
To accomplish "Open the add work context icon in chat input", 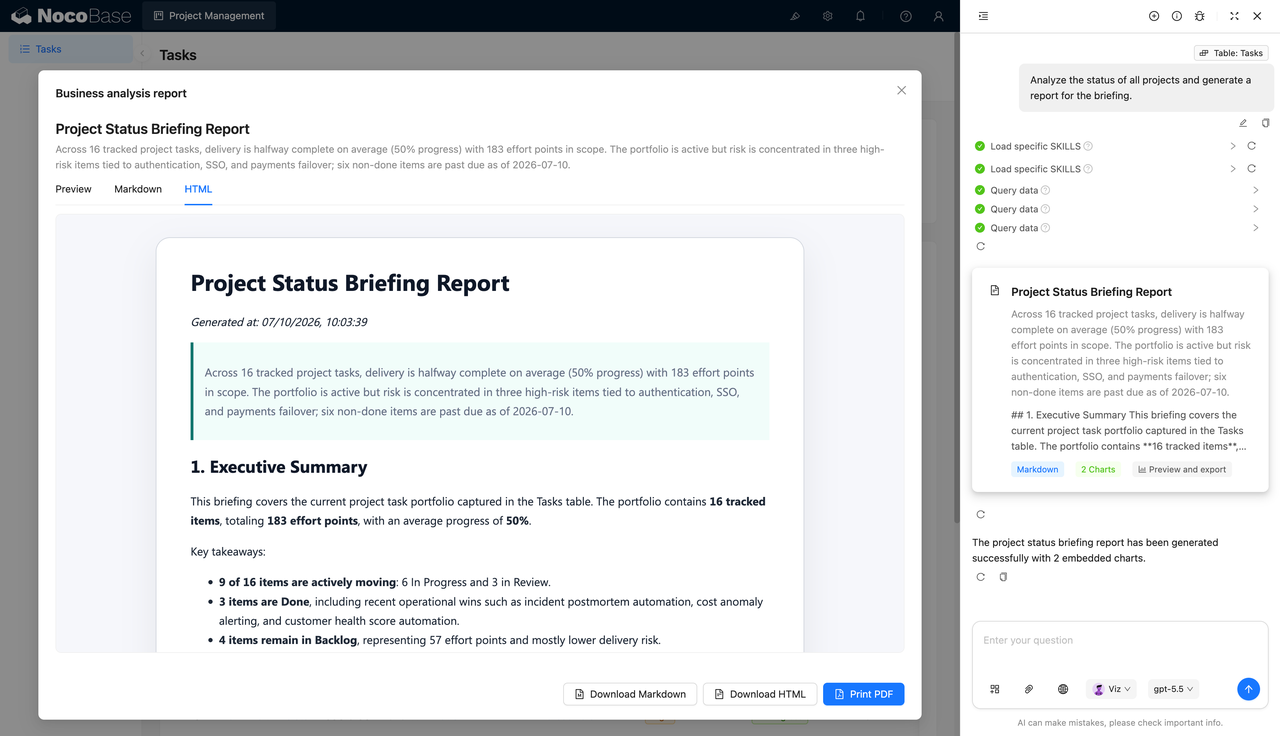I will [995, 689].
